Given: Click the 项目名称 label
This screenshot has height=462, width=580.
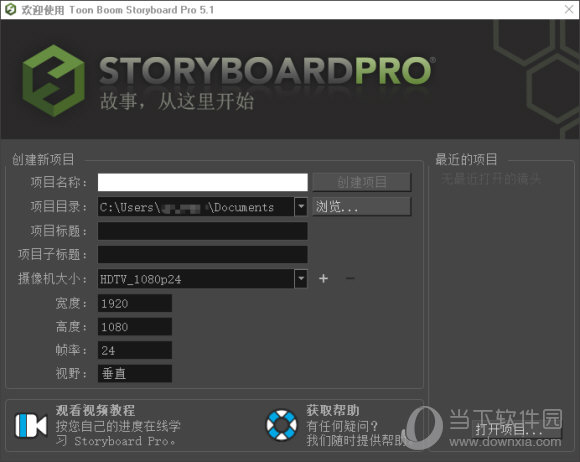Looking at the screenshot, I should [58, 182].
